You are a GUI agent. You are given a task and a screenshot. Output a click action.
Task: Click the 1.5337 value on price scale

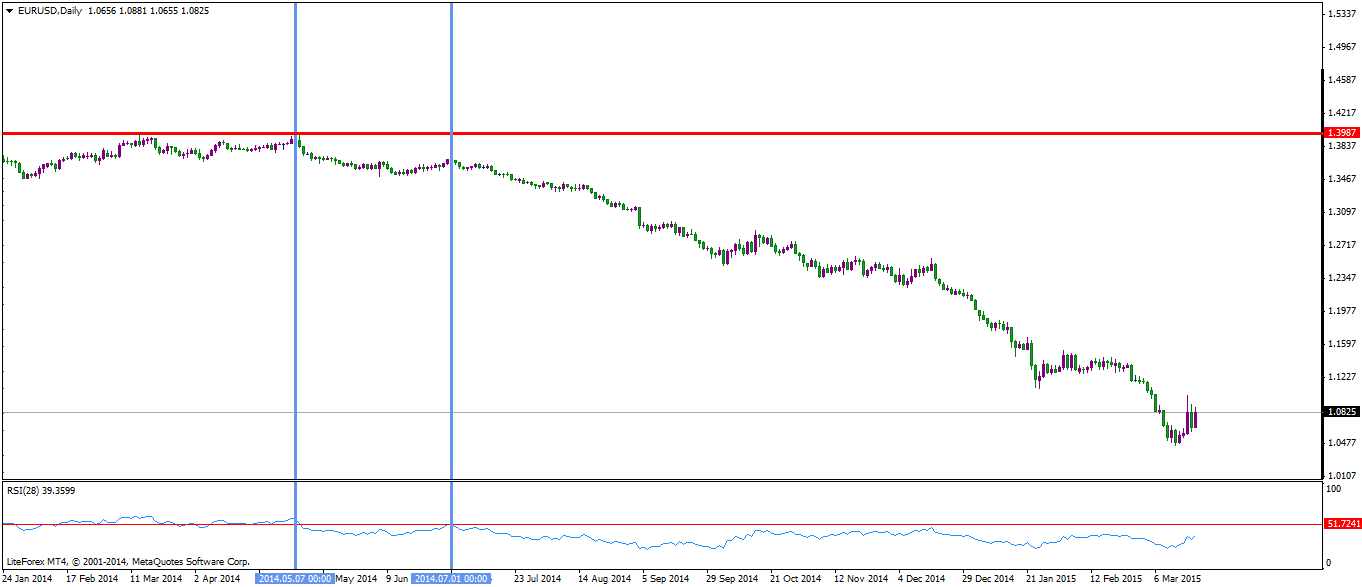(x=1340, y=13)
